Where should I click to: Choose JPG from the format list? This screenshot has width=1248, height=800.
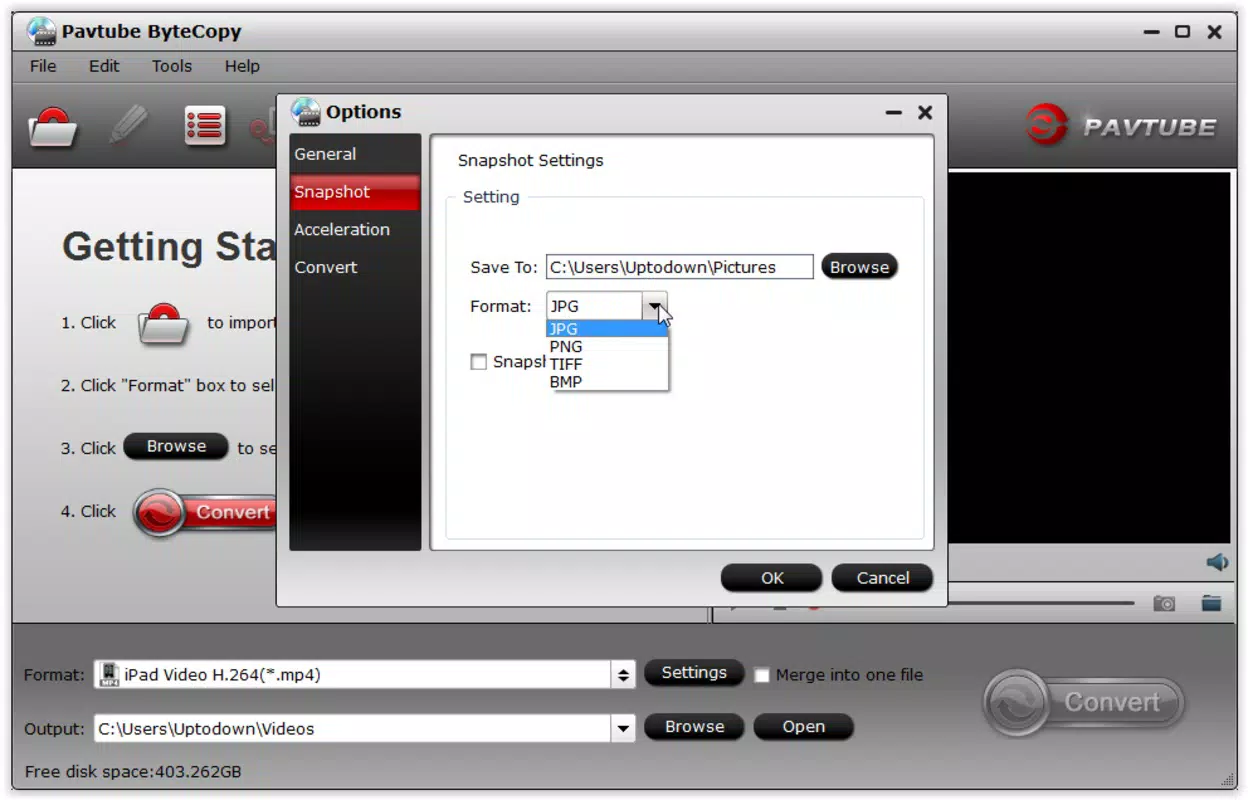pos(607,329)
